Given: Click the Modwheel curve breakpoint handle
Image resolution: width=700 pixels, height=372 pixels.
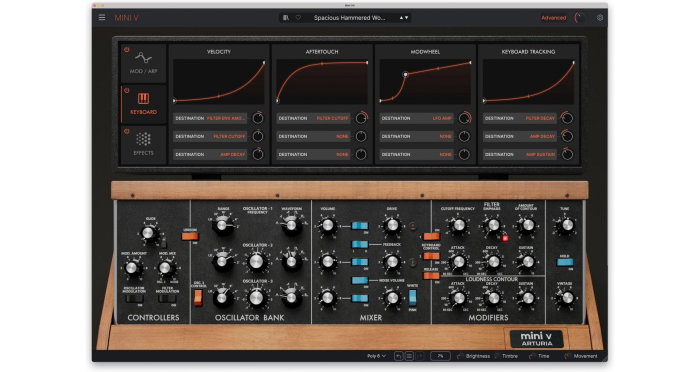Looking at the screenshot, I should tap(405, 75).
